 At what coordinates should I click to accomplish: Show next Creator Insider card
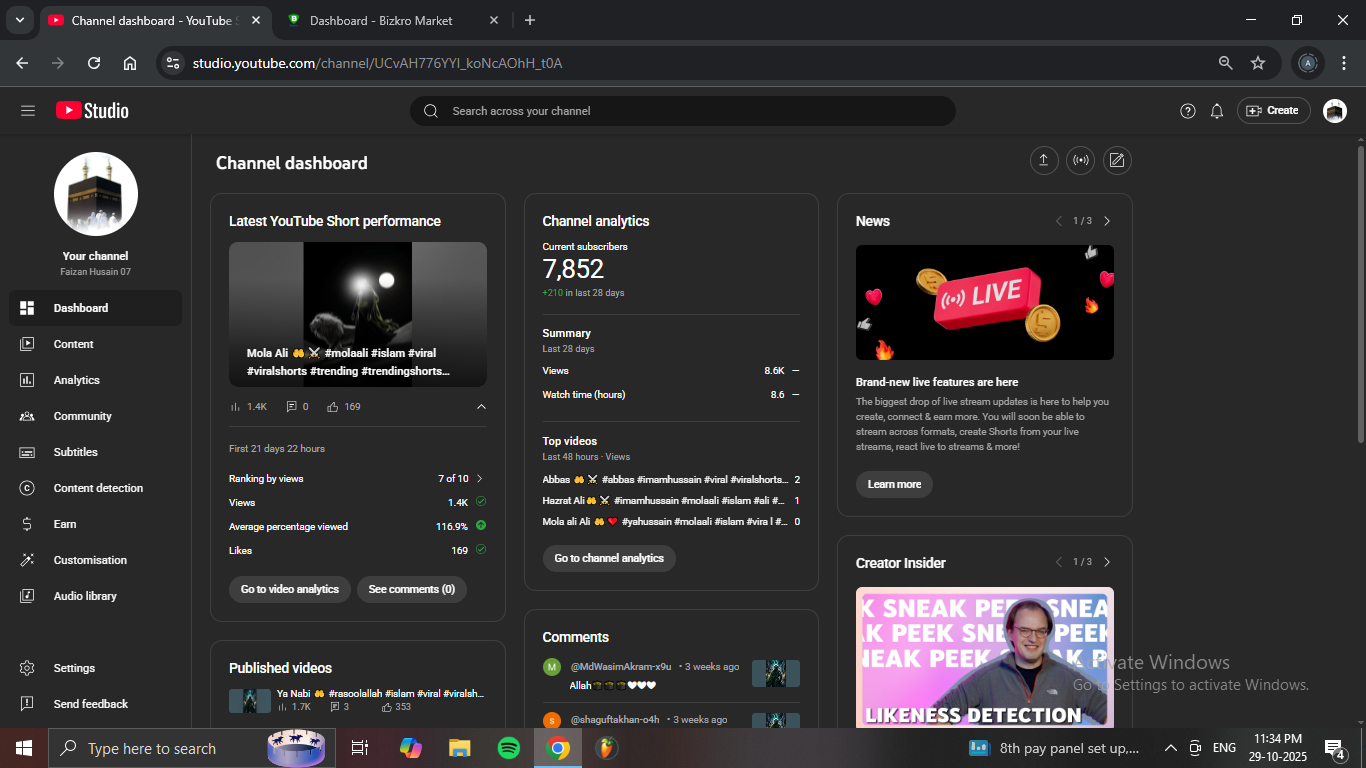1107,562
